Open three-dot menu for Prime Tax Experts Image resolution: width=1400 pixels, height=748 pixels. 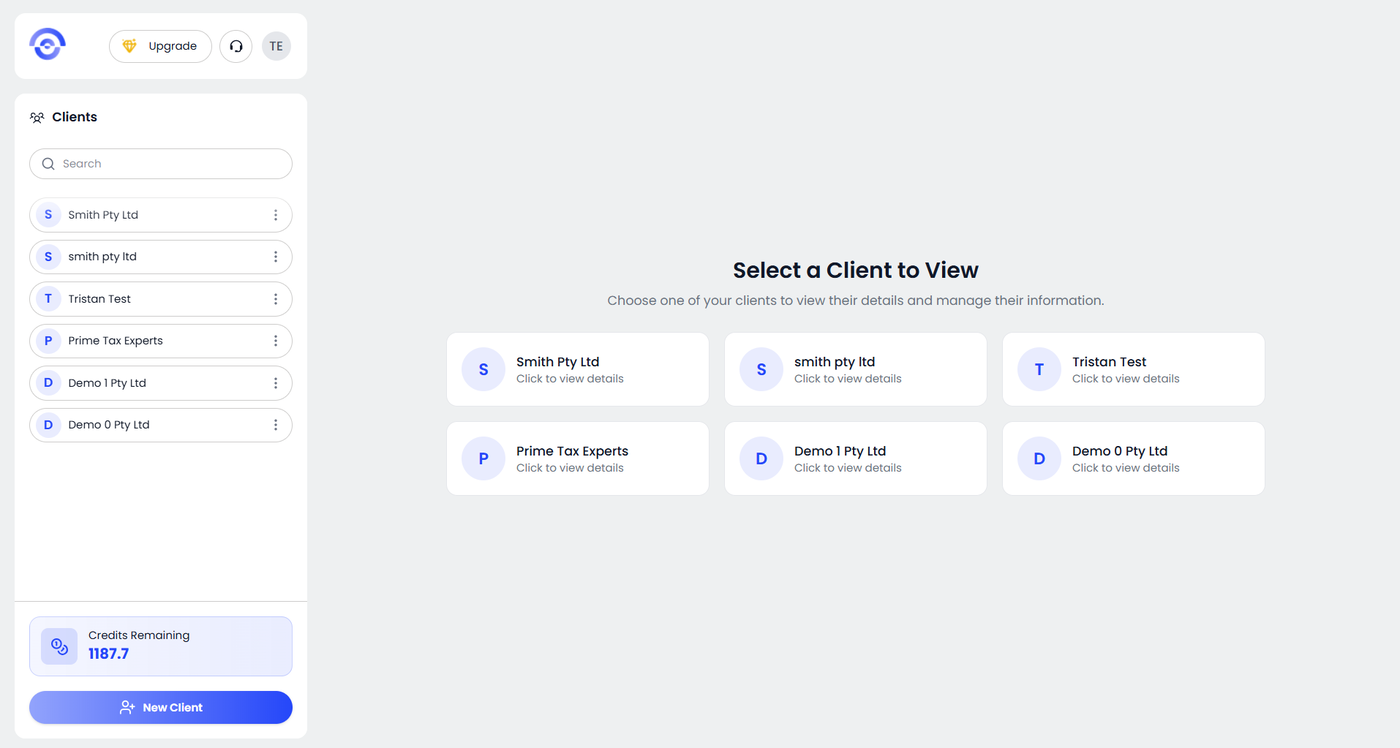(x=276, y=341)
